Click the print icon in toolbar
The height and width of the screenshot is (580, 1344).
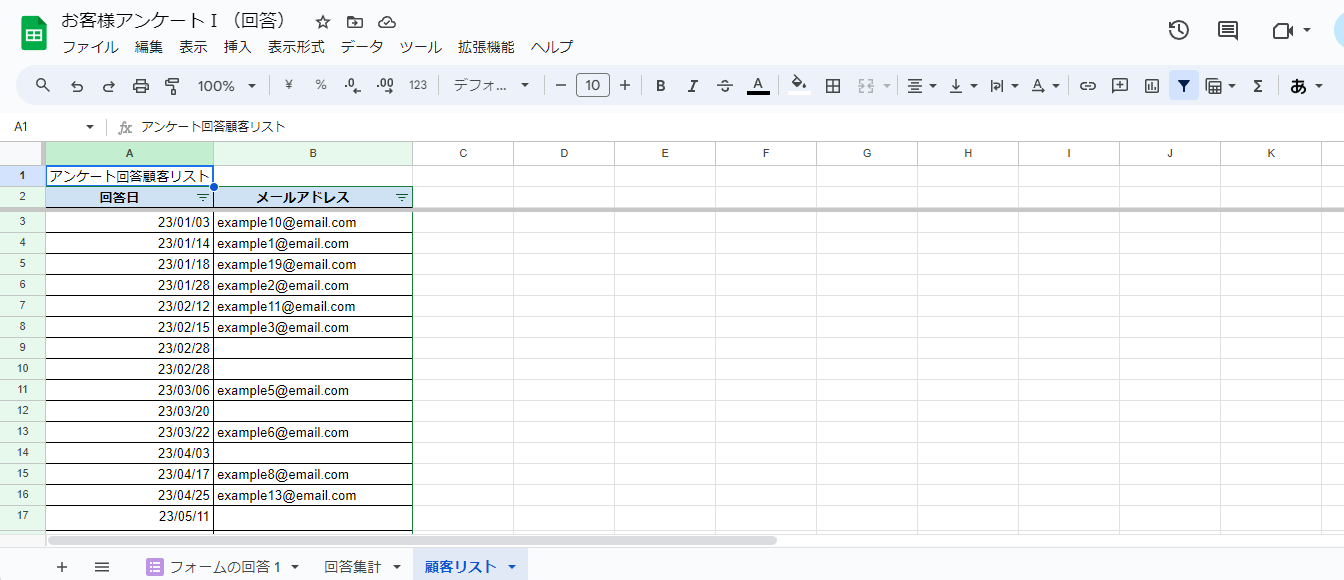tap(140, 86)
